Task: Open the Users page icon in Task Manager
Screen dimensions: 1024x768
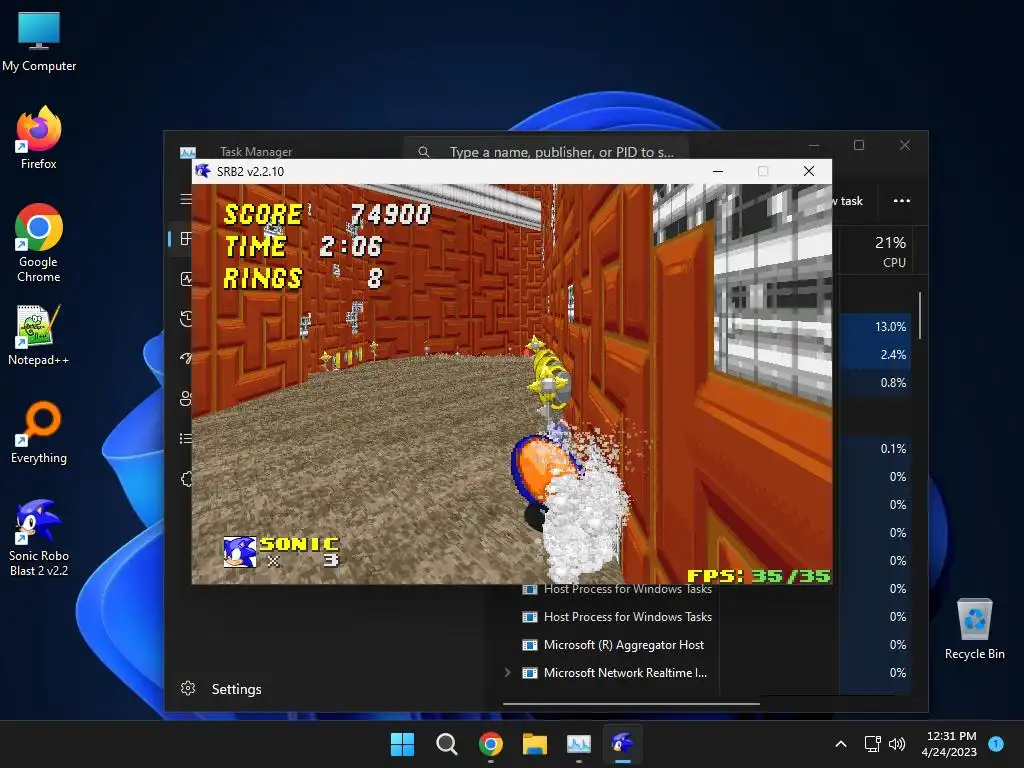Action: click(x=186, y=398)
